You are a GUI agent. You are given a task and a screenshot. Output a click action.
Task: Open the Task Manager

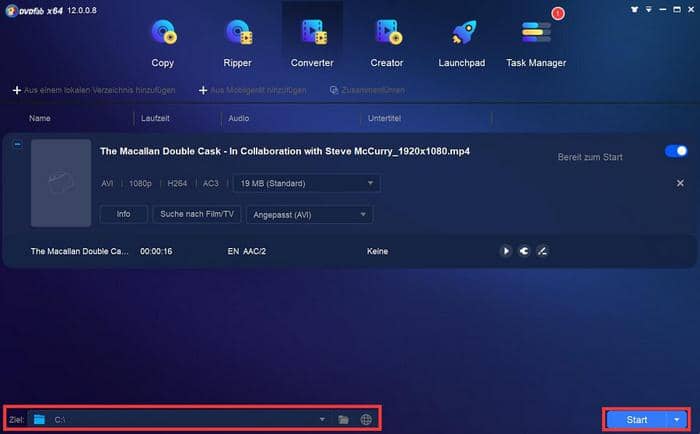pyautogui.click(x=536, y=43)
